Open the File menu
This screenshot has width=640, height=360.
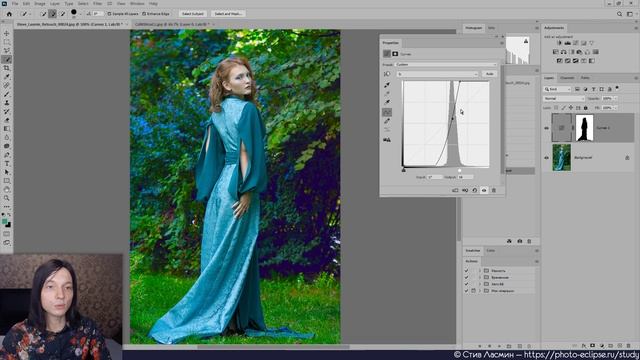pos(15,4)
